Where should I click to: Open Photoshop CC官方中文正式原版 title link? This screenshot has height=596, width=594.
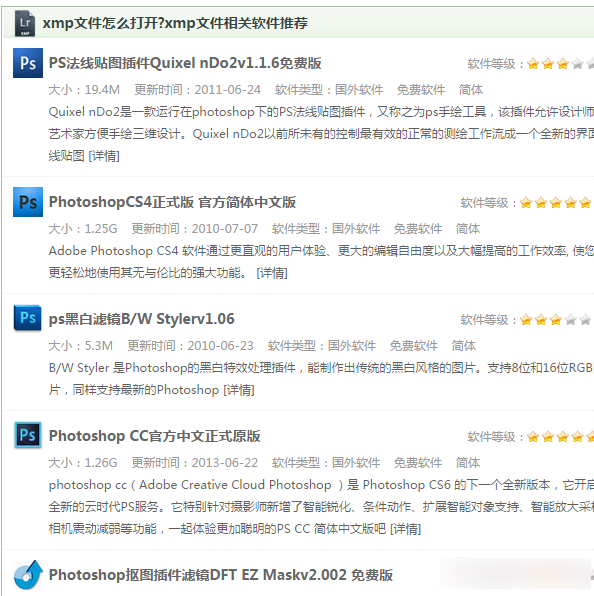tap(154, 436)
